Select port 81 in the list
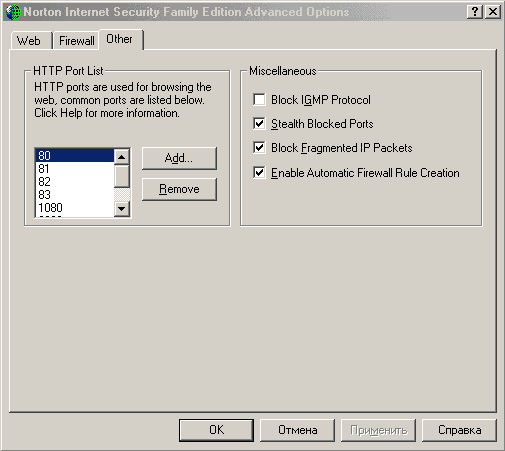505x451 pixels. tap(75, 169)
